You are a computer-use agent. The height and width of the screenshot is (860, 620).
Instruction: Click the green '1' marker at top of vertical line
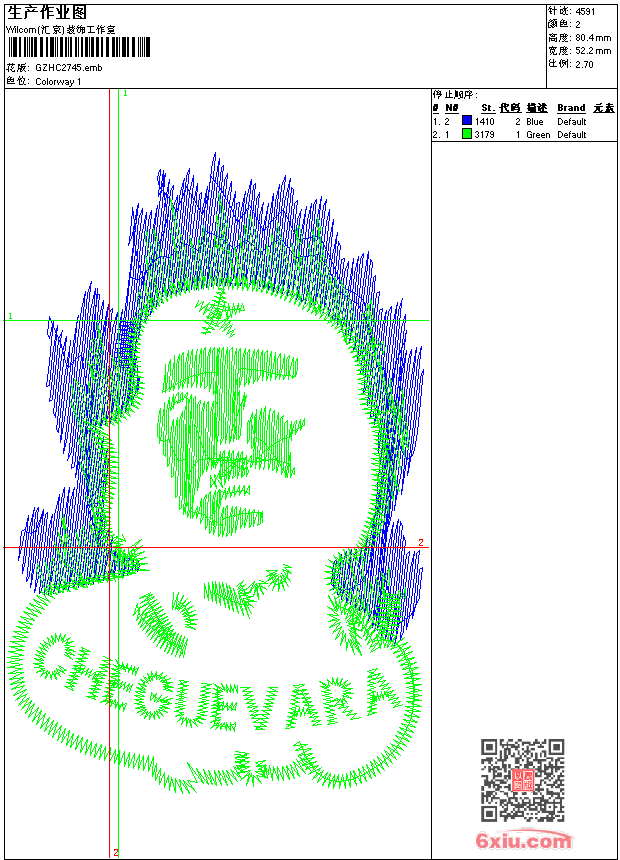click(x=125, y=94)
